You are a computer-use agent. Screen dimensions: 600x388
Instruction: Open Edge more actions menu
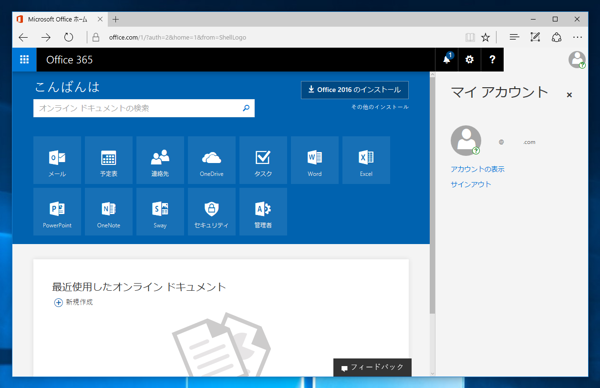pyautogui.click(x=577, y=37)
